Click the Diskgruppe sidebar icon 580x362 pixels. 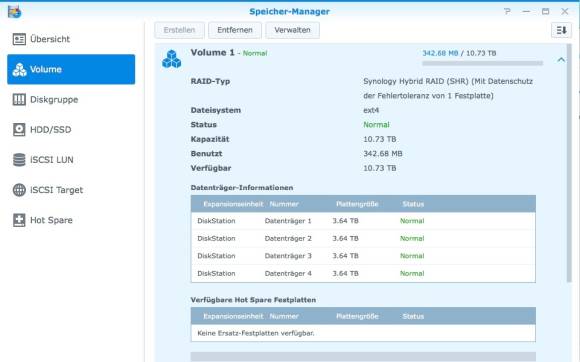click(x=19, y=99)
